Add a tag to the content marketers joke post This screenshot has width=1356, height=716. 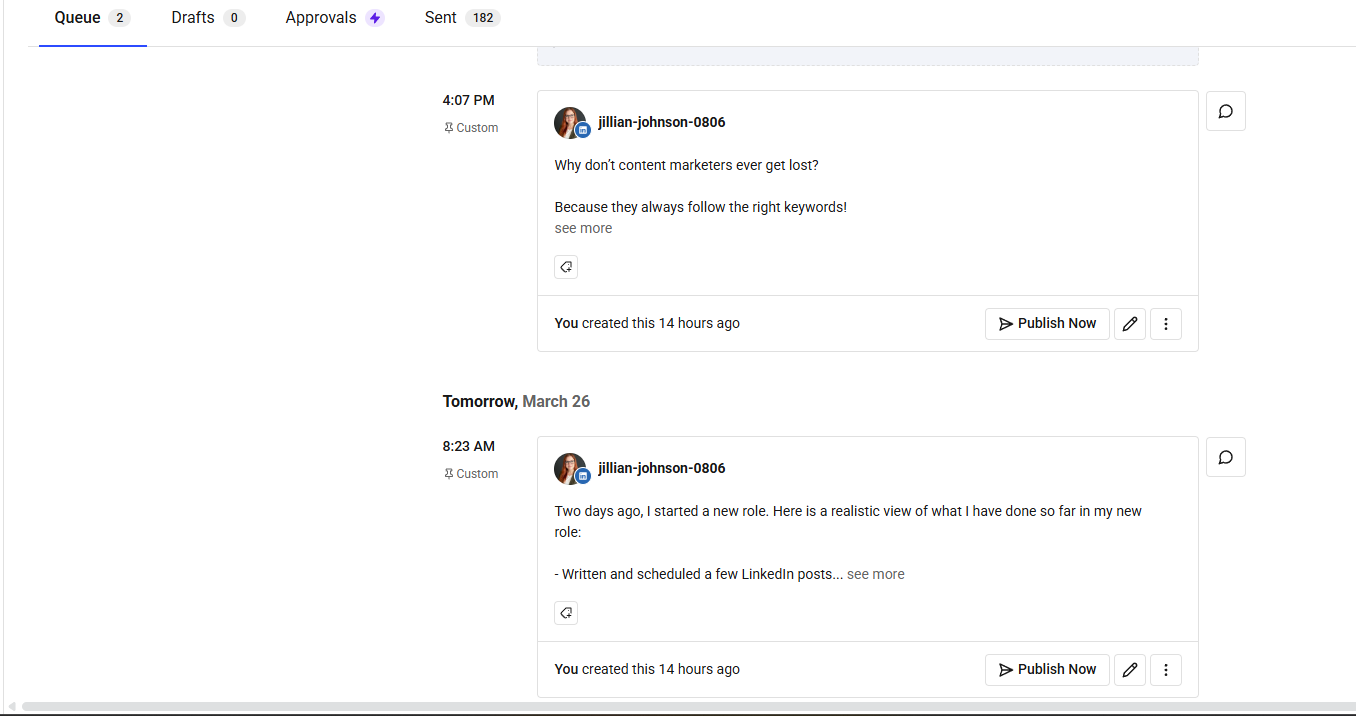click(x=566, y=266)
